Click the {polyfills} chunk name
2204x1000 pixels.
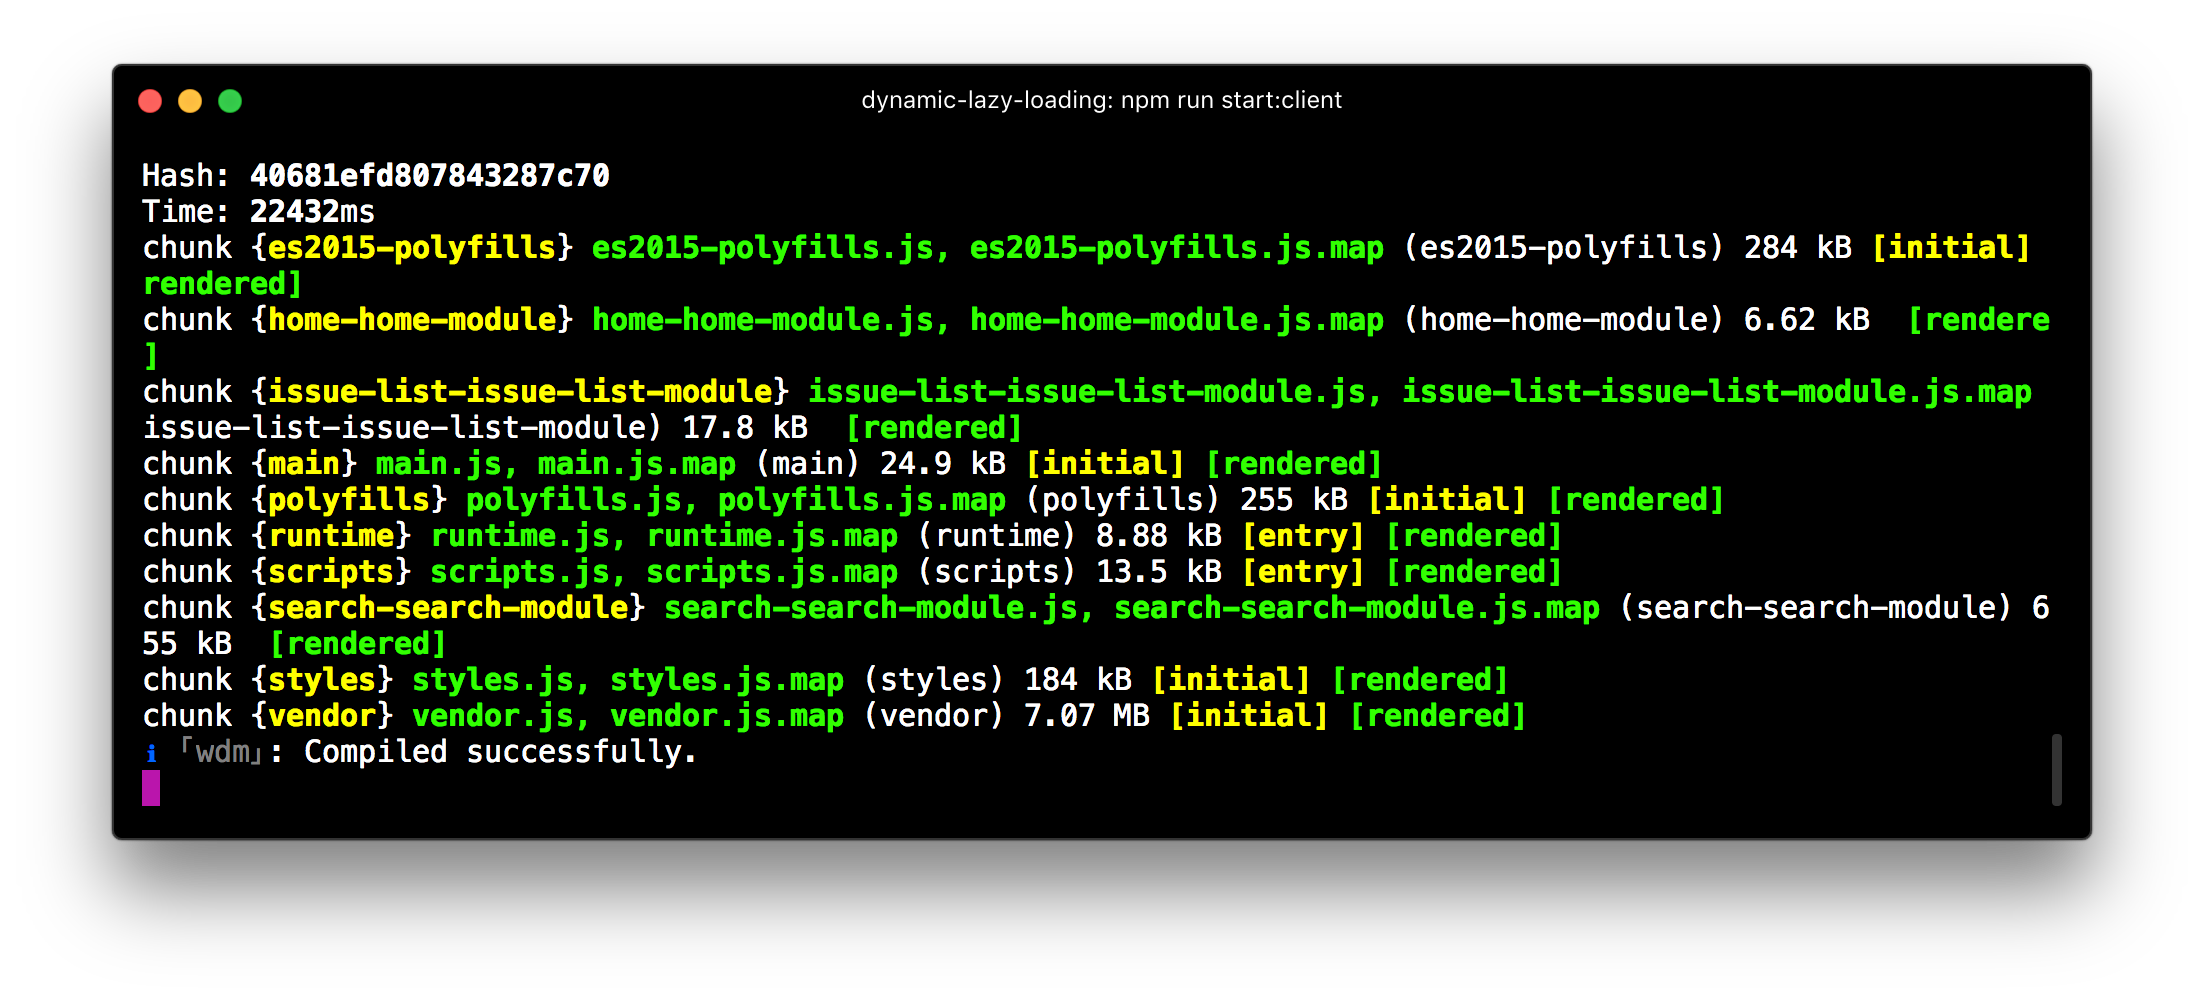coord(349,500)
